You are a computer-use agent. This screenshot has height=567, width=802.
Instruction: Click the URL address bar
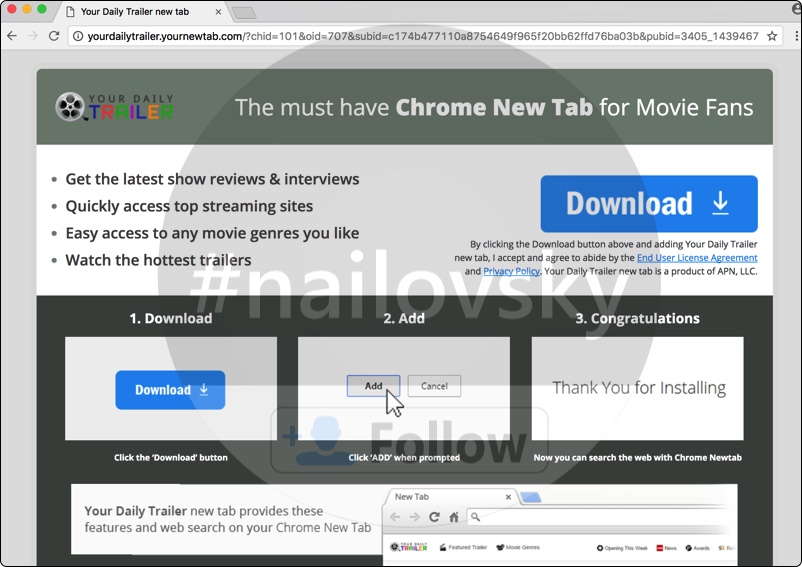point(420,36)
